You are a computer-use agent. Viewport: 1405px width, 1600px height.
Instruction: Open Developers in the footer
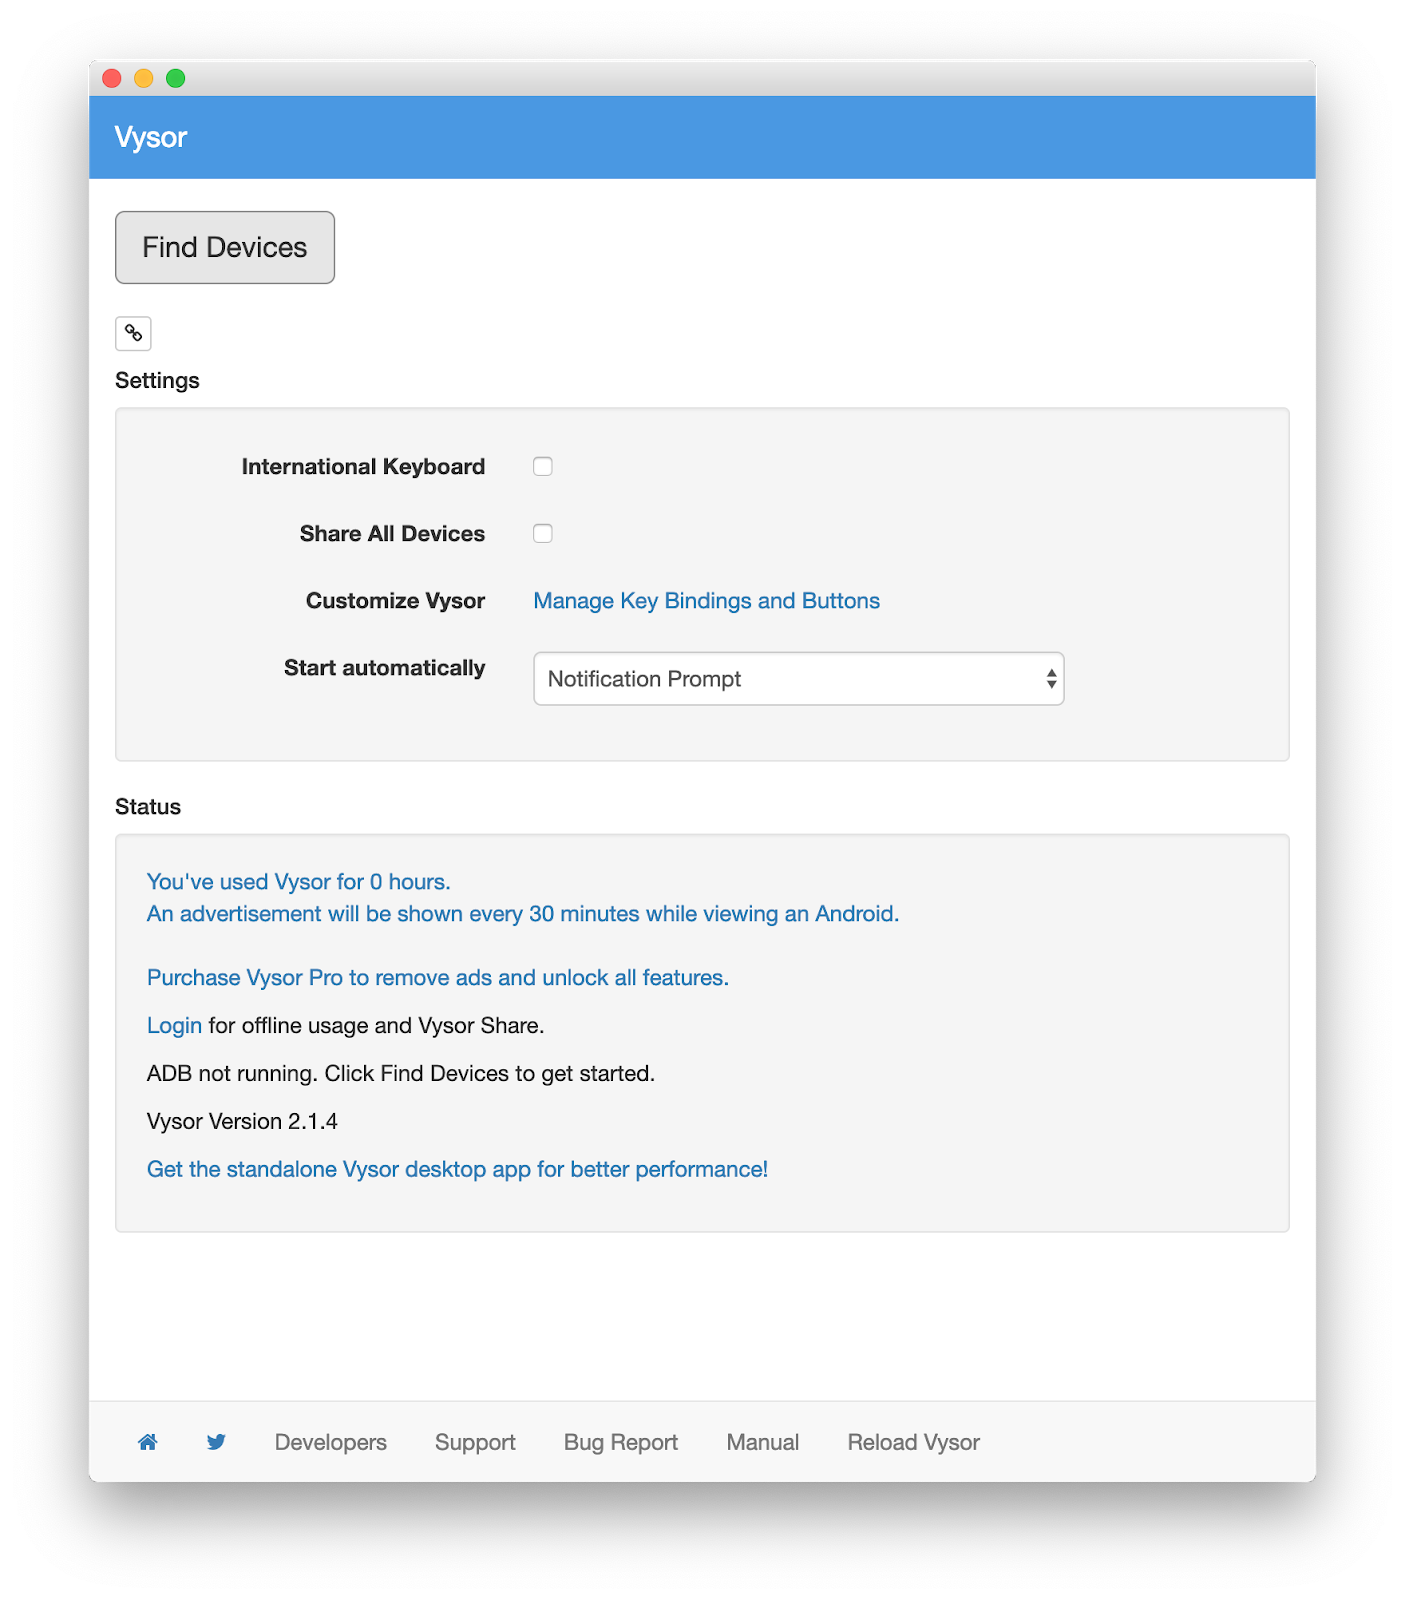coord(331,1442)
